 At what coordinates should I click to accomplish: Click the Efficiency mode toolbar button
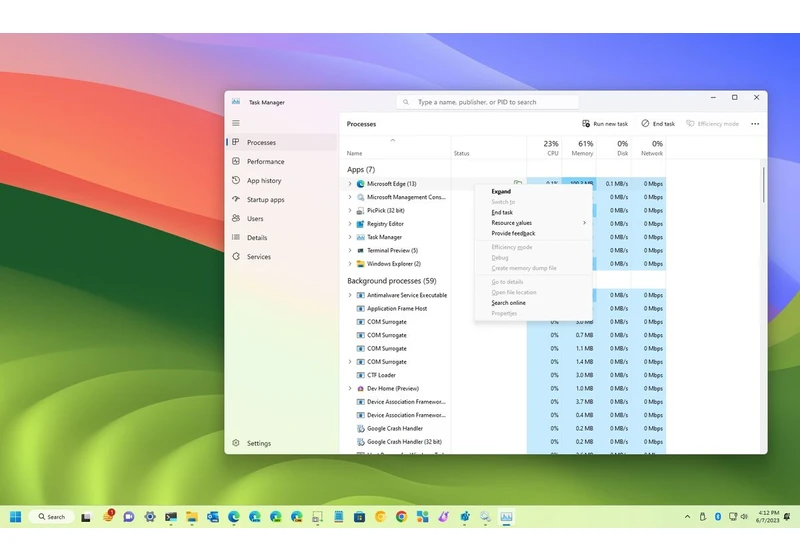point(713,124)
